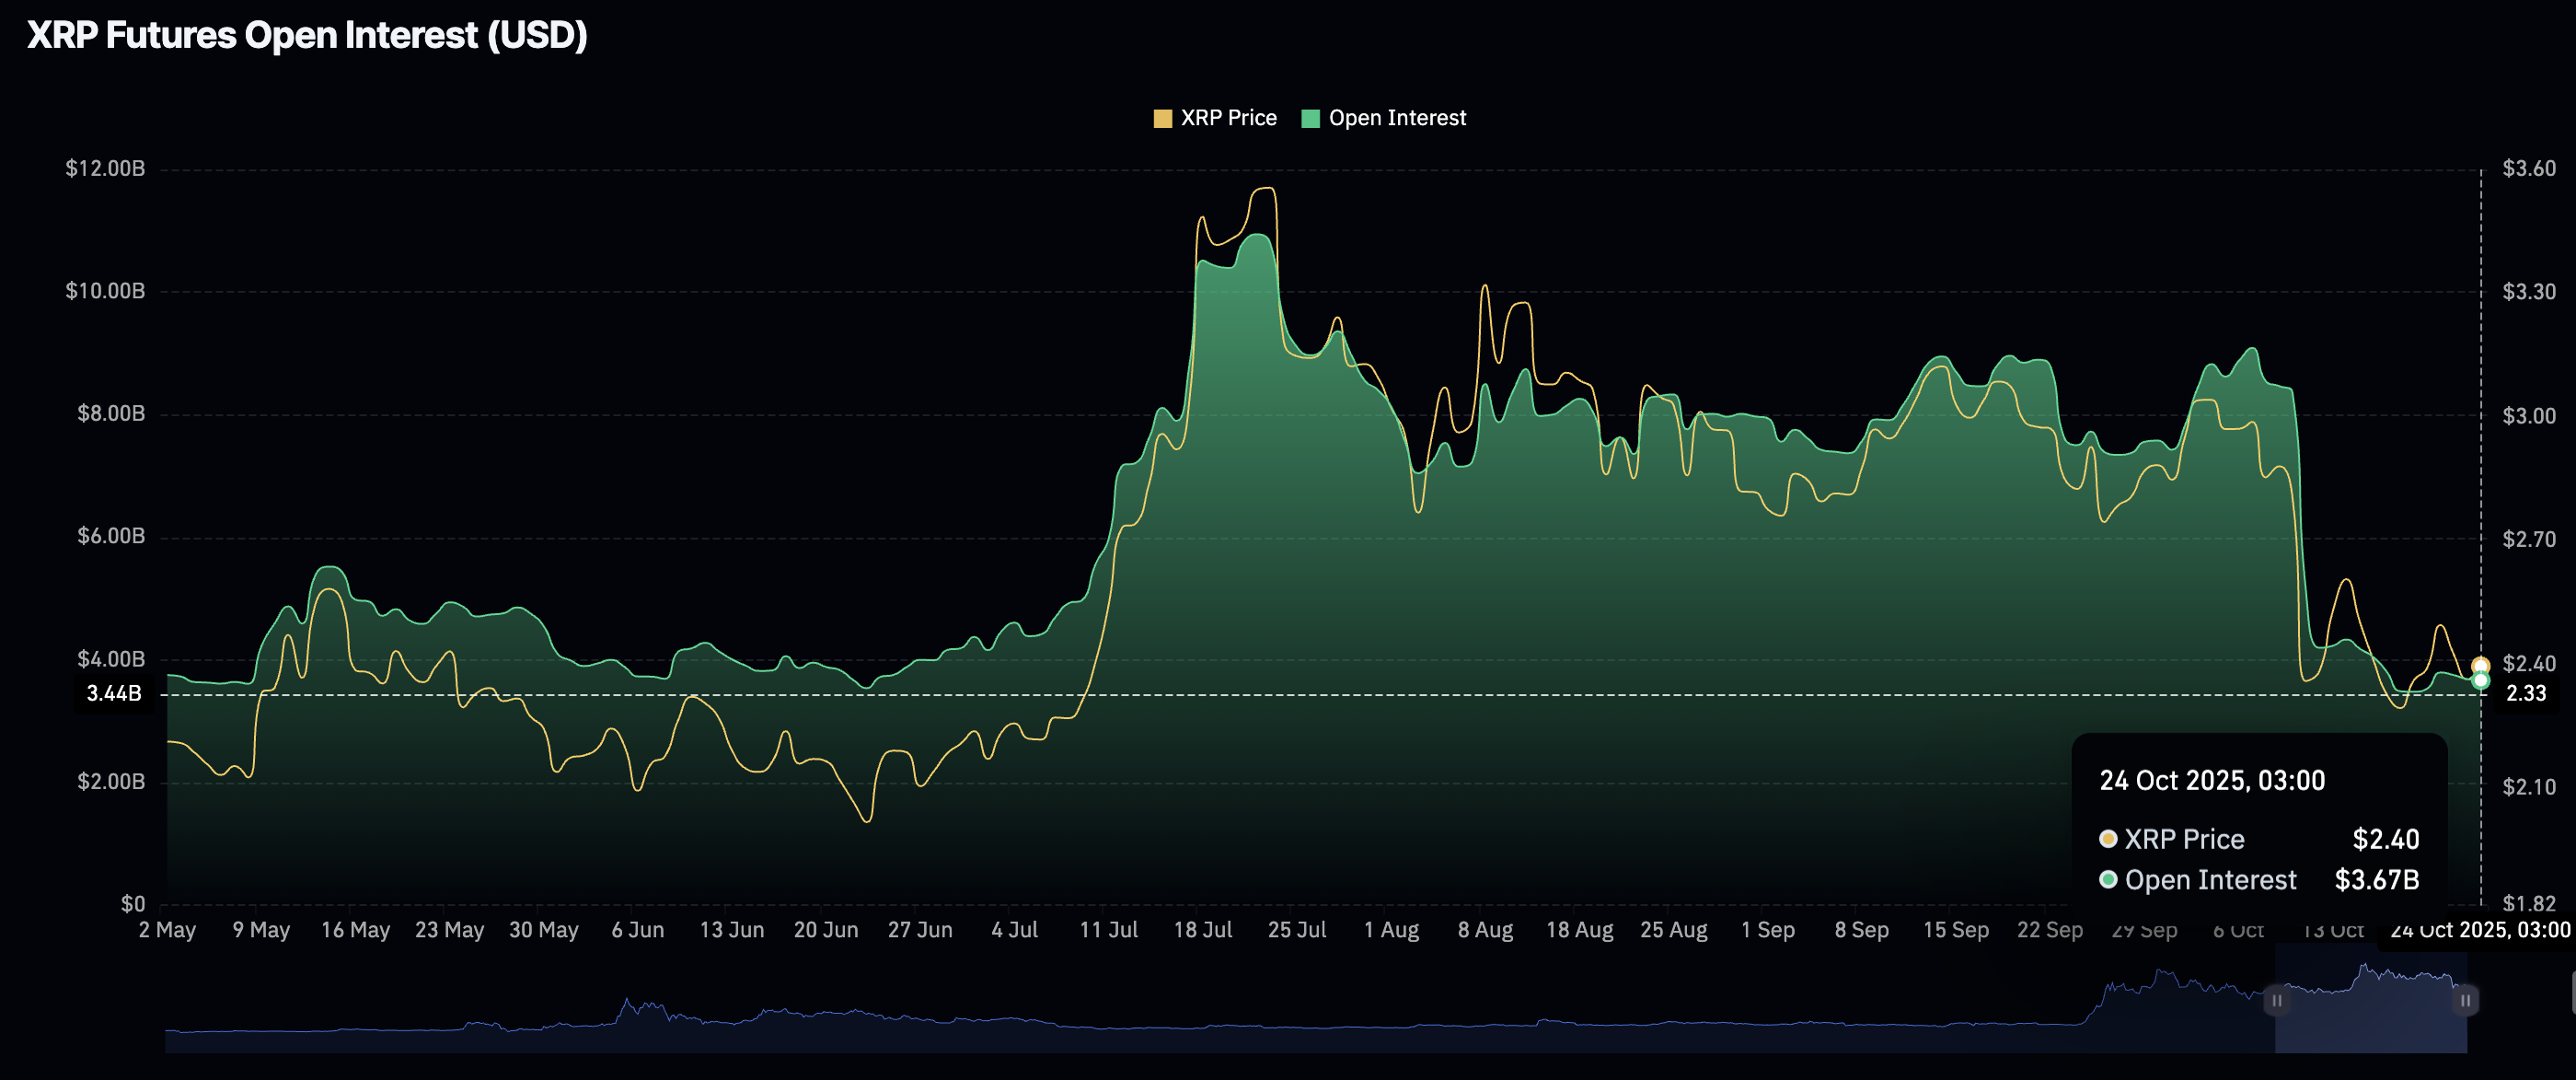The width and height of the screenshot is (2576, 1080).
Task: Click the right range selector handle
Action: [2465, 1000]
